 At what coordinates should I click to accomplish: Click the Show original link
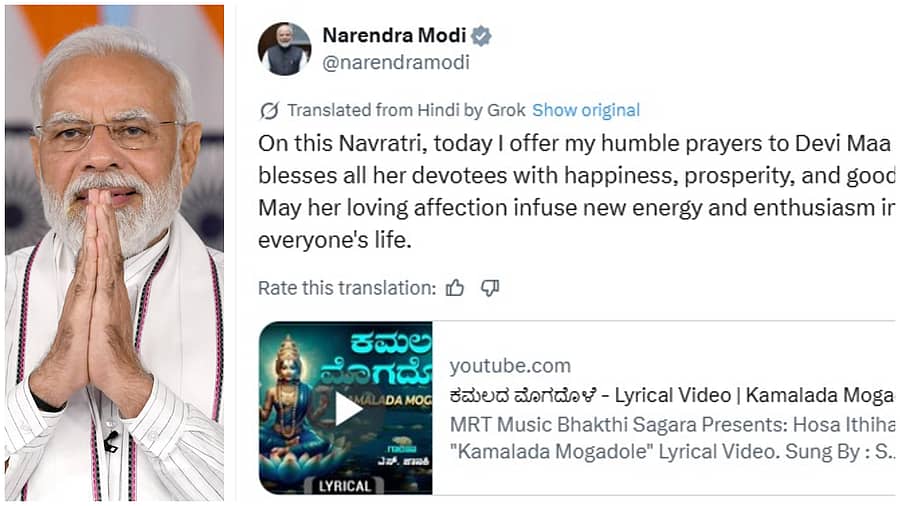(585, 110)
